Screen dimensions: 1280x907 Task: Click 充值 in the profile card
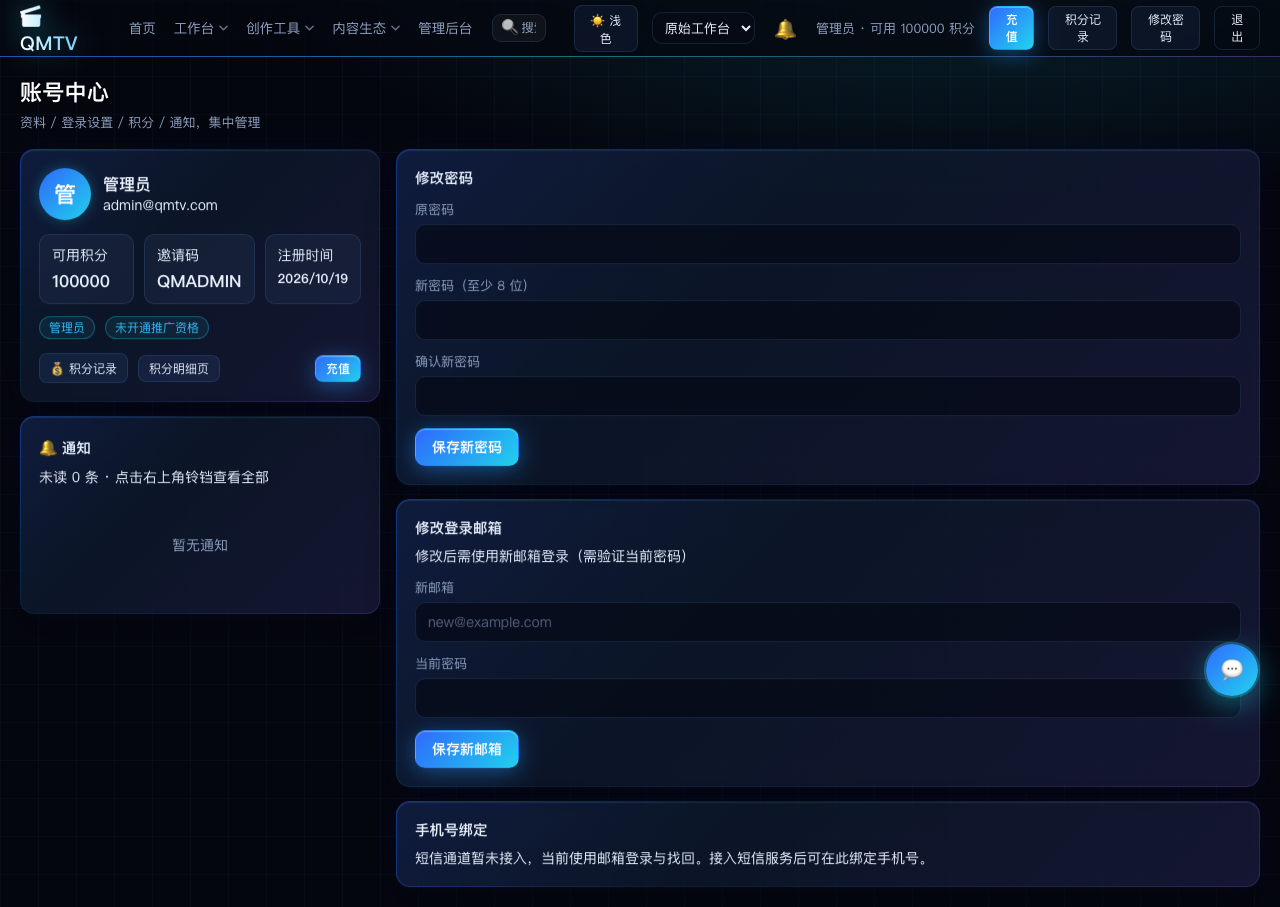pyautogui.click(x=338, y=369)
